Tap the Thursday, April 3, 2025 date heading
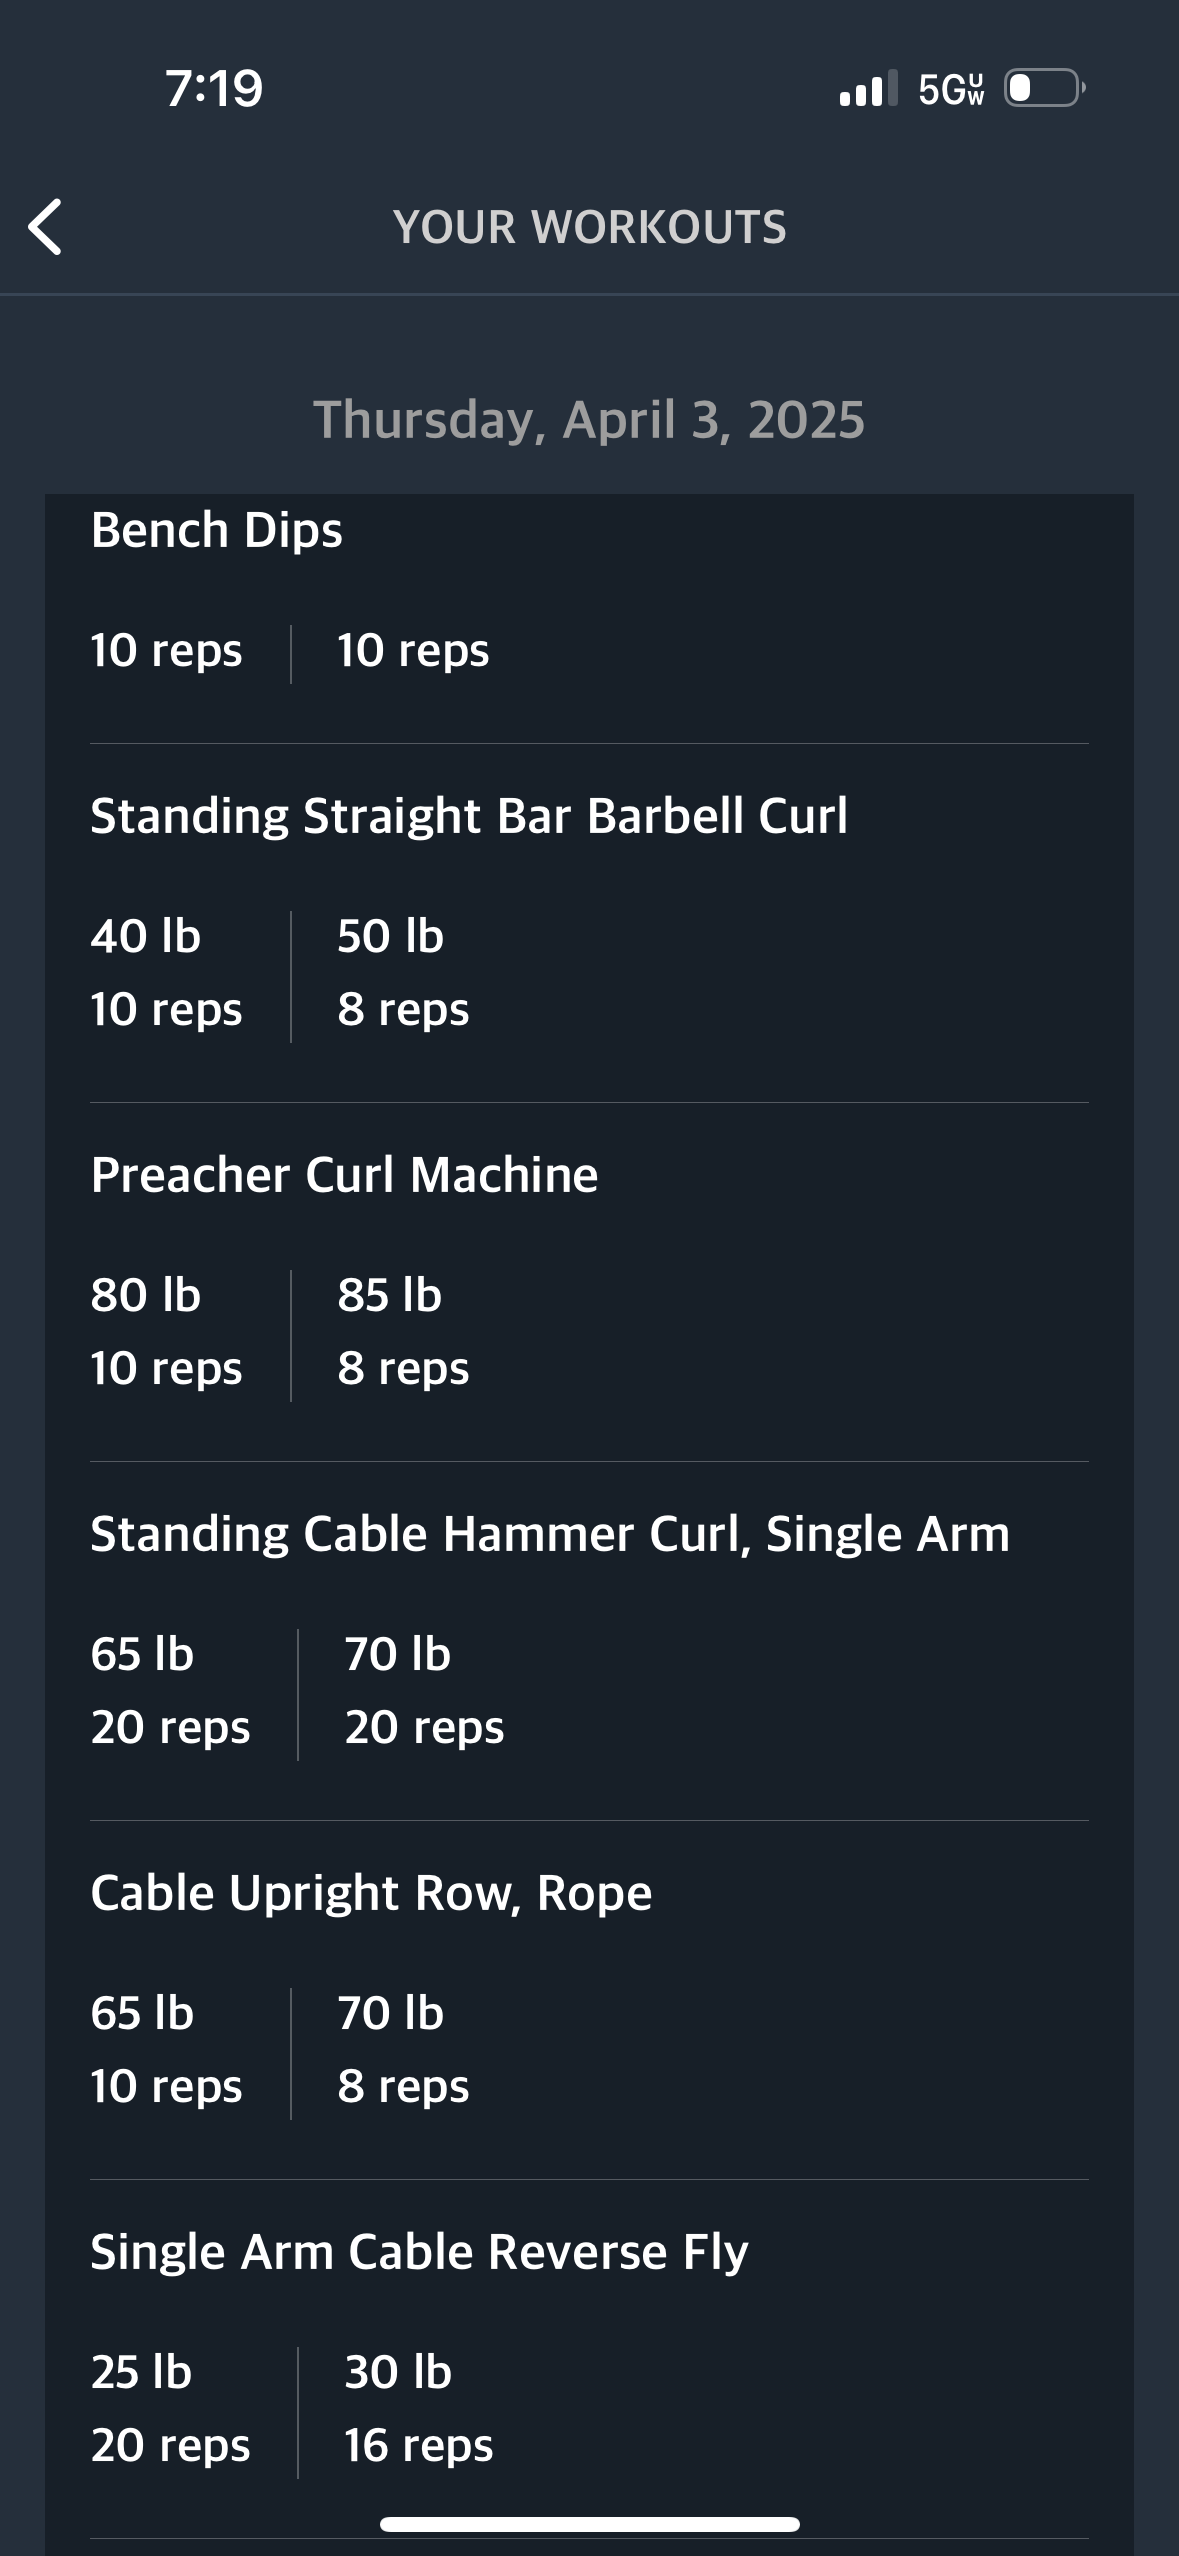1179x2556 pixels. coord(589,419)
